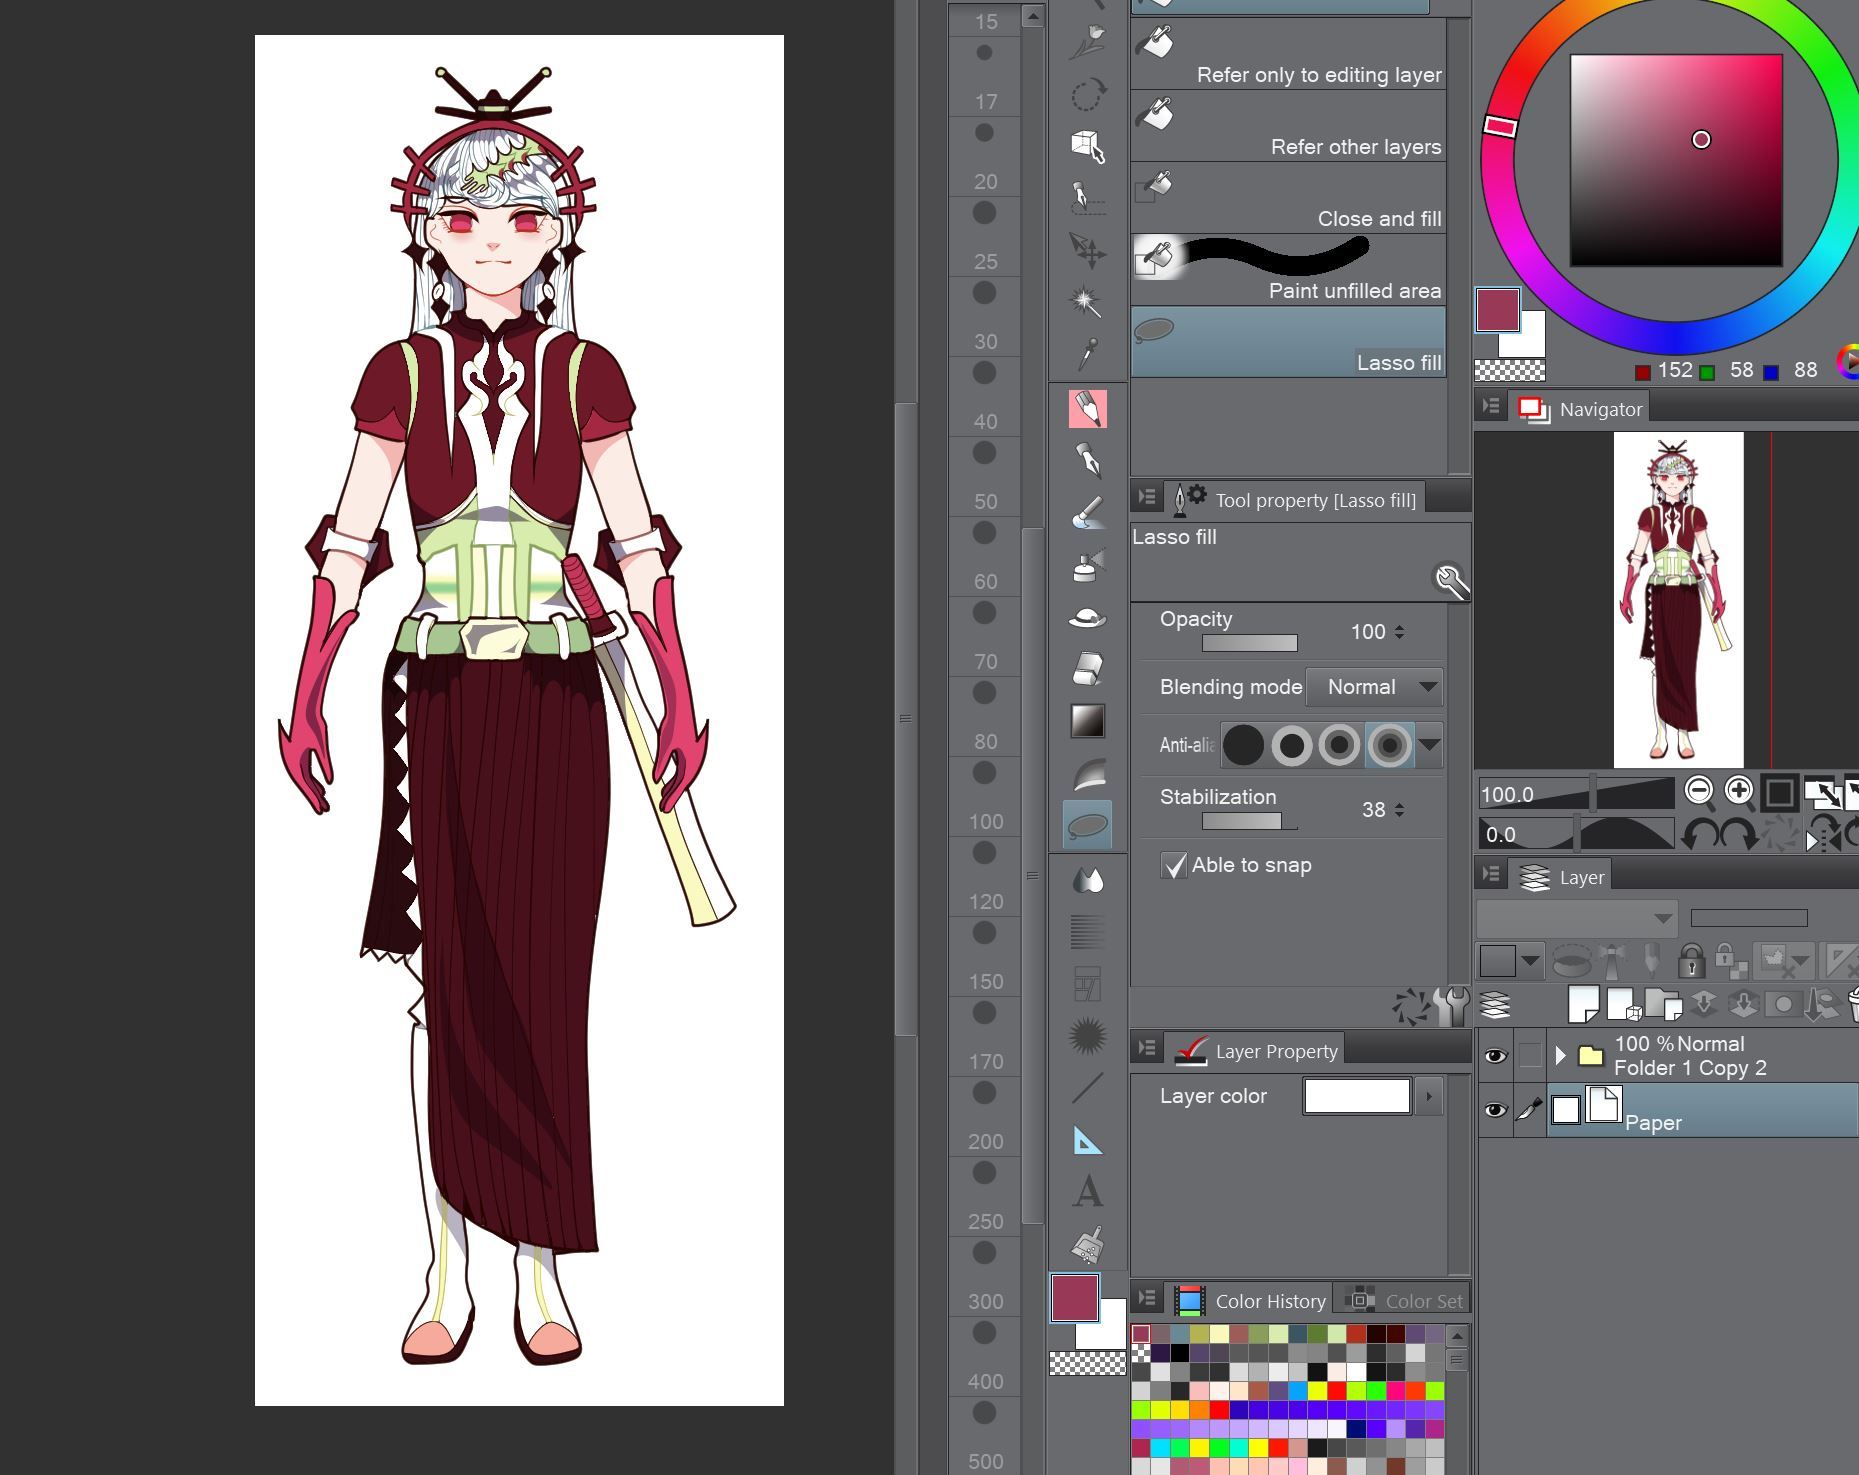Select the Ruler triangle tool
The image size is (1859, 1475).
1088,1140
